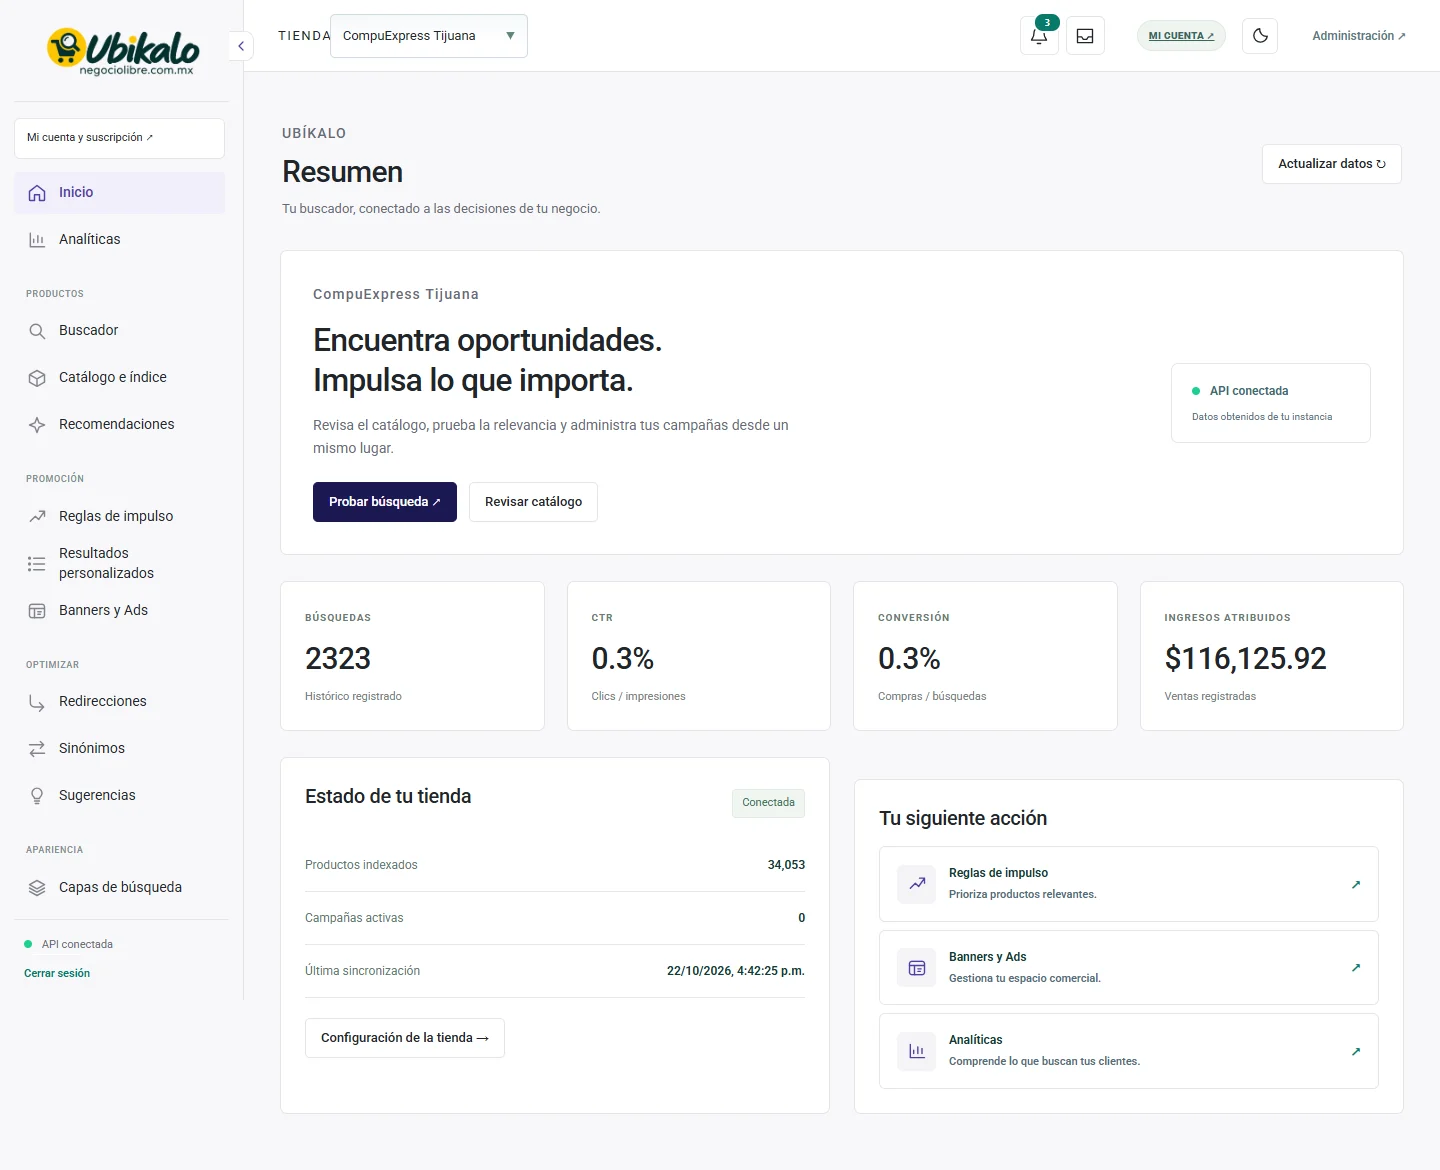Viewport: 1440px width, 1170px height.
Task: Click the Búsquedas 2323 metric card
Action: point(412,656)
